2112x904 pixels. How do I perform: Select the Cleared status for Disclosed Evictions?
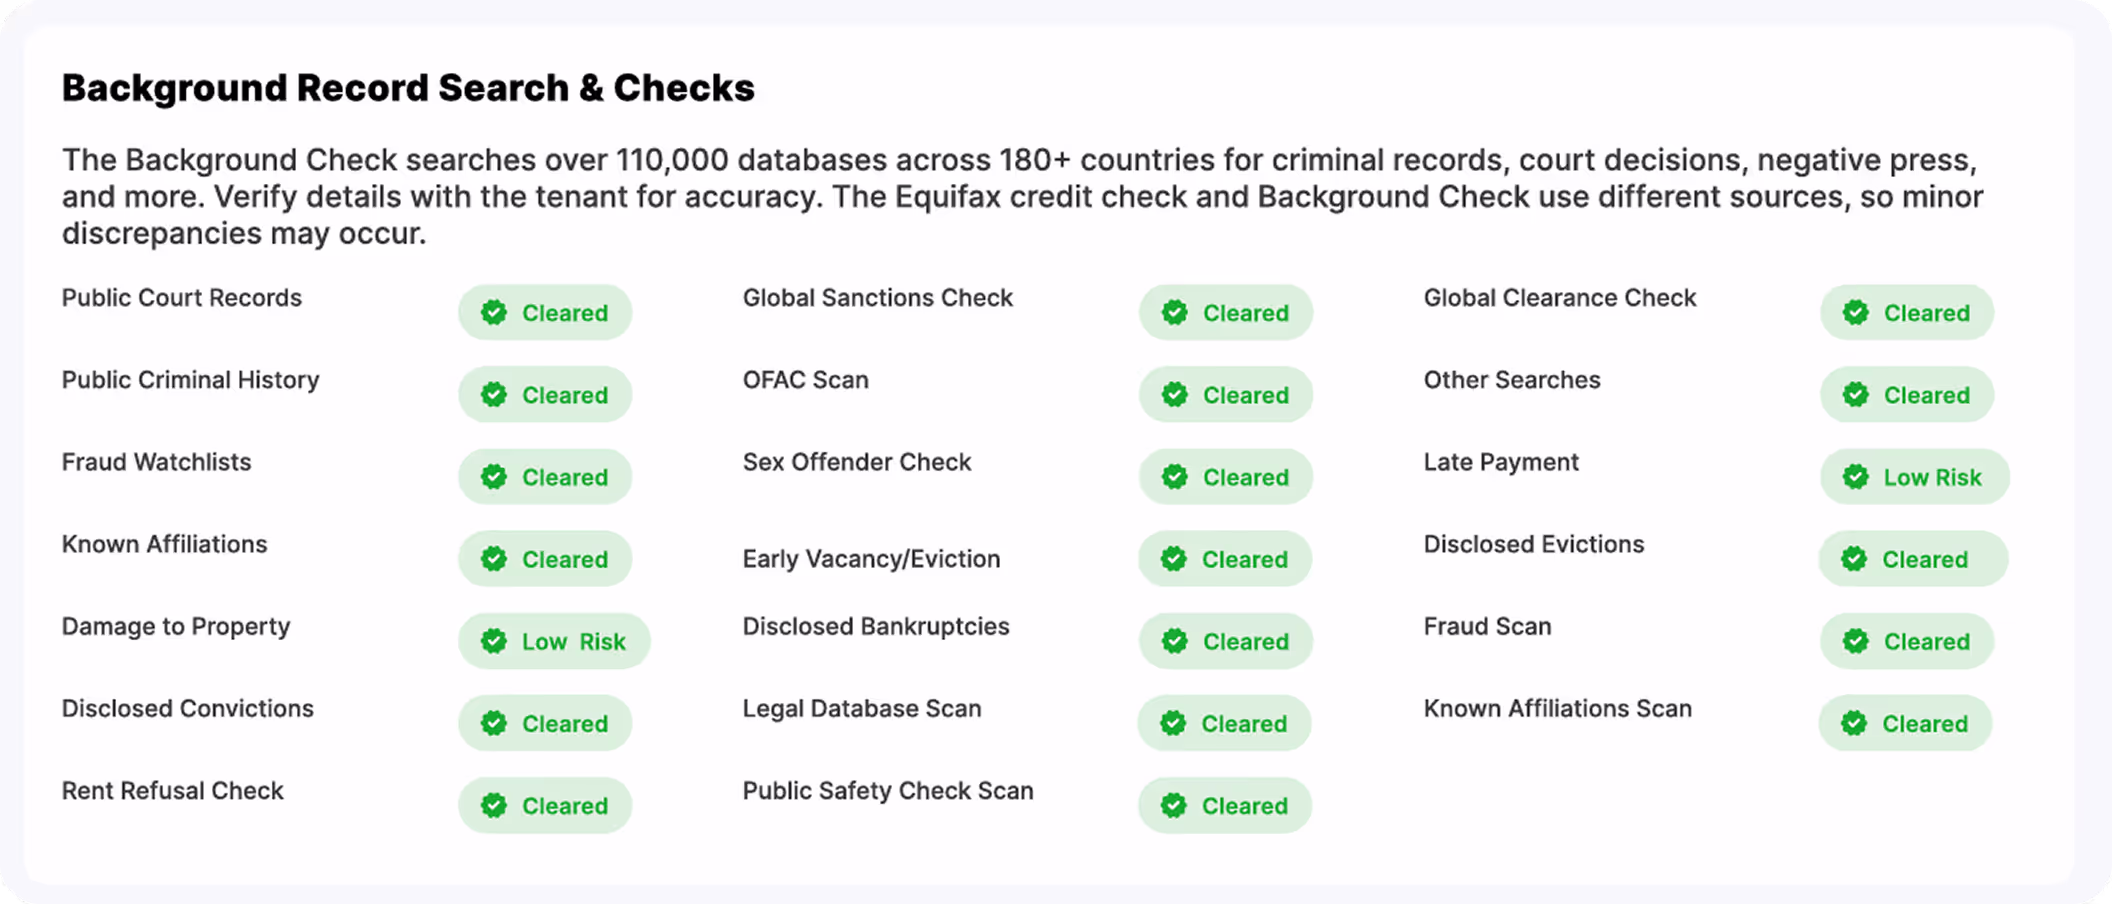click(1912, 559)
